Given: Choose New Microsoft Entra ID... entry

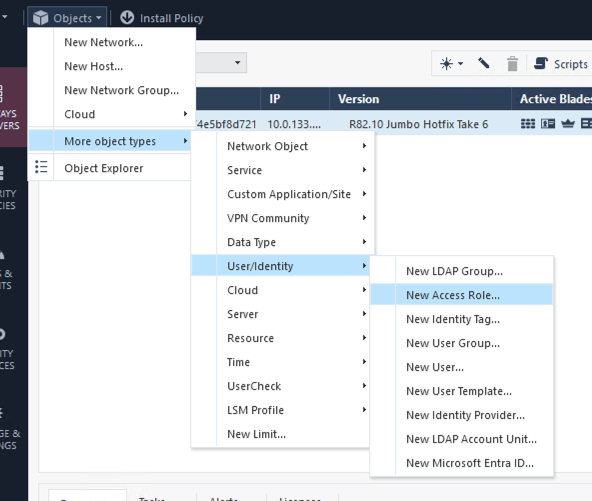Looking at the screenshot, I should (461, 463).
